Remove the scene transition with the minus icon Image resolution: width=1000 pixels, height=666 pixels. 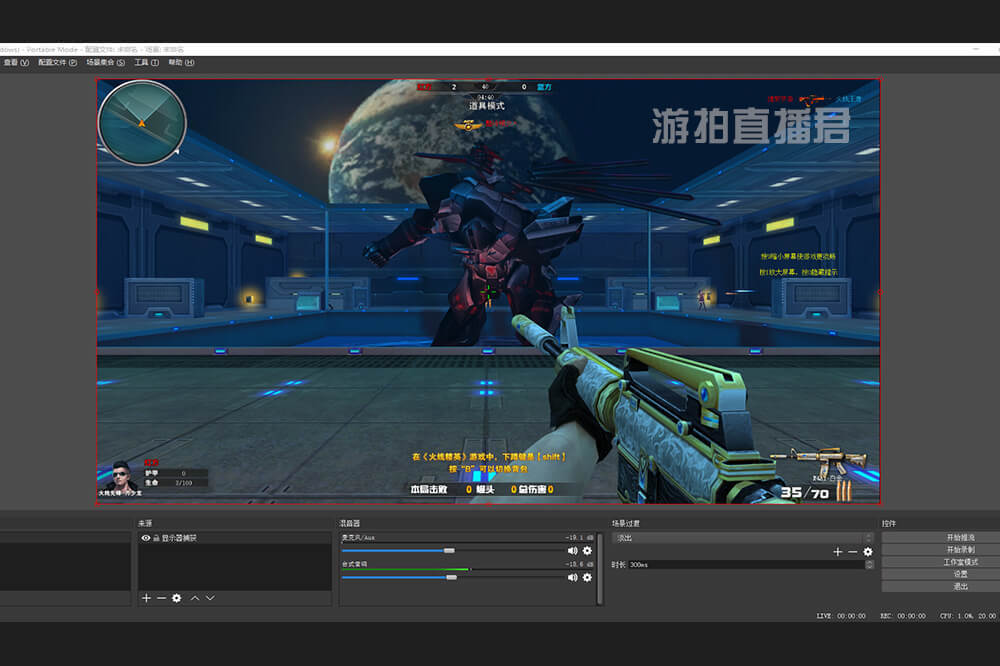(852, 552)
